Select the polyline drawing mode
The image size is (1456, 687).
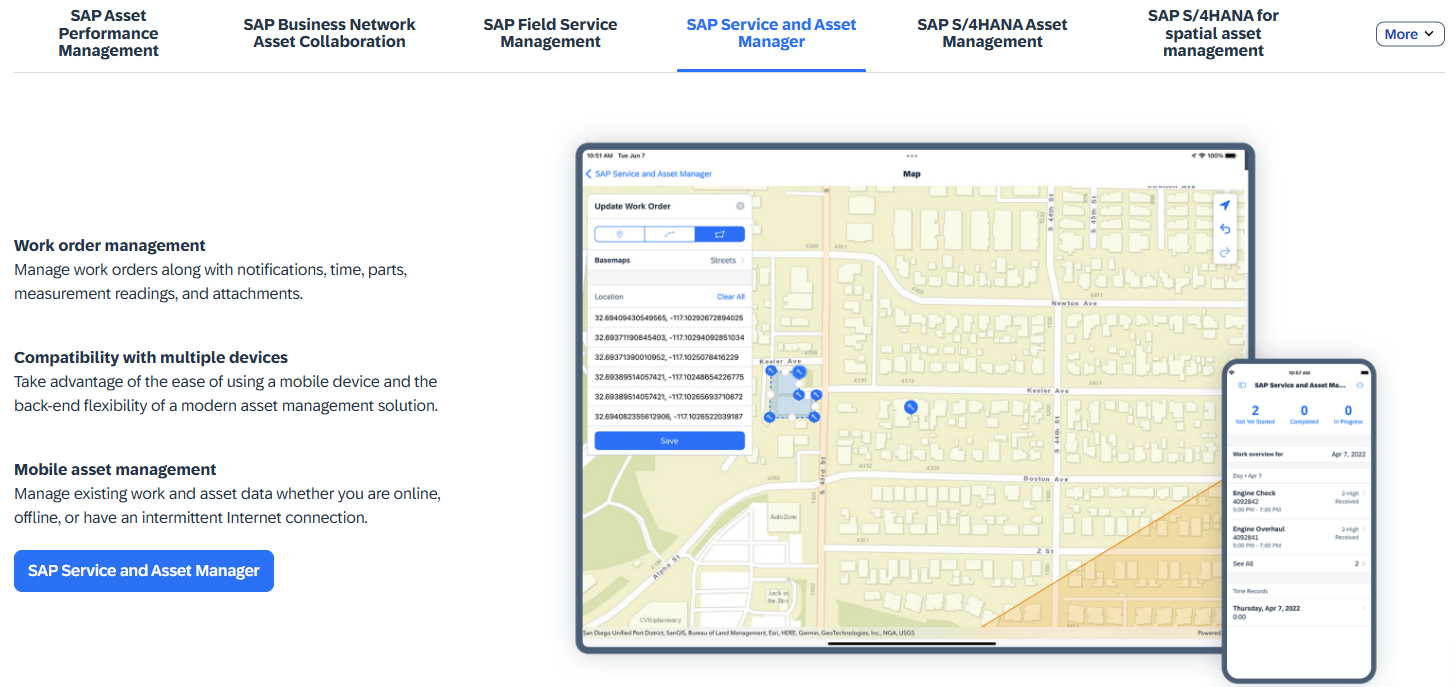[670, 234]
